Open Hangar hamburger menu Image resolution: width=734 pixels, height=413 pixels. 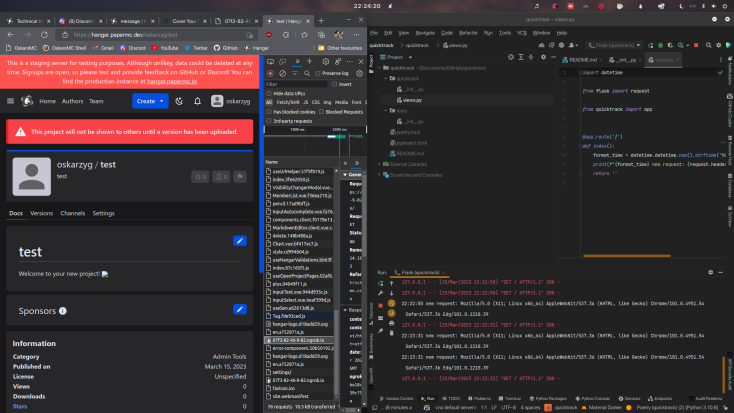coord(10,101)
